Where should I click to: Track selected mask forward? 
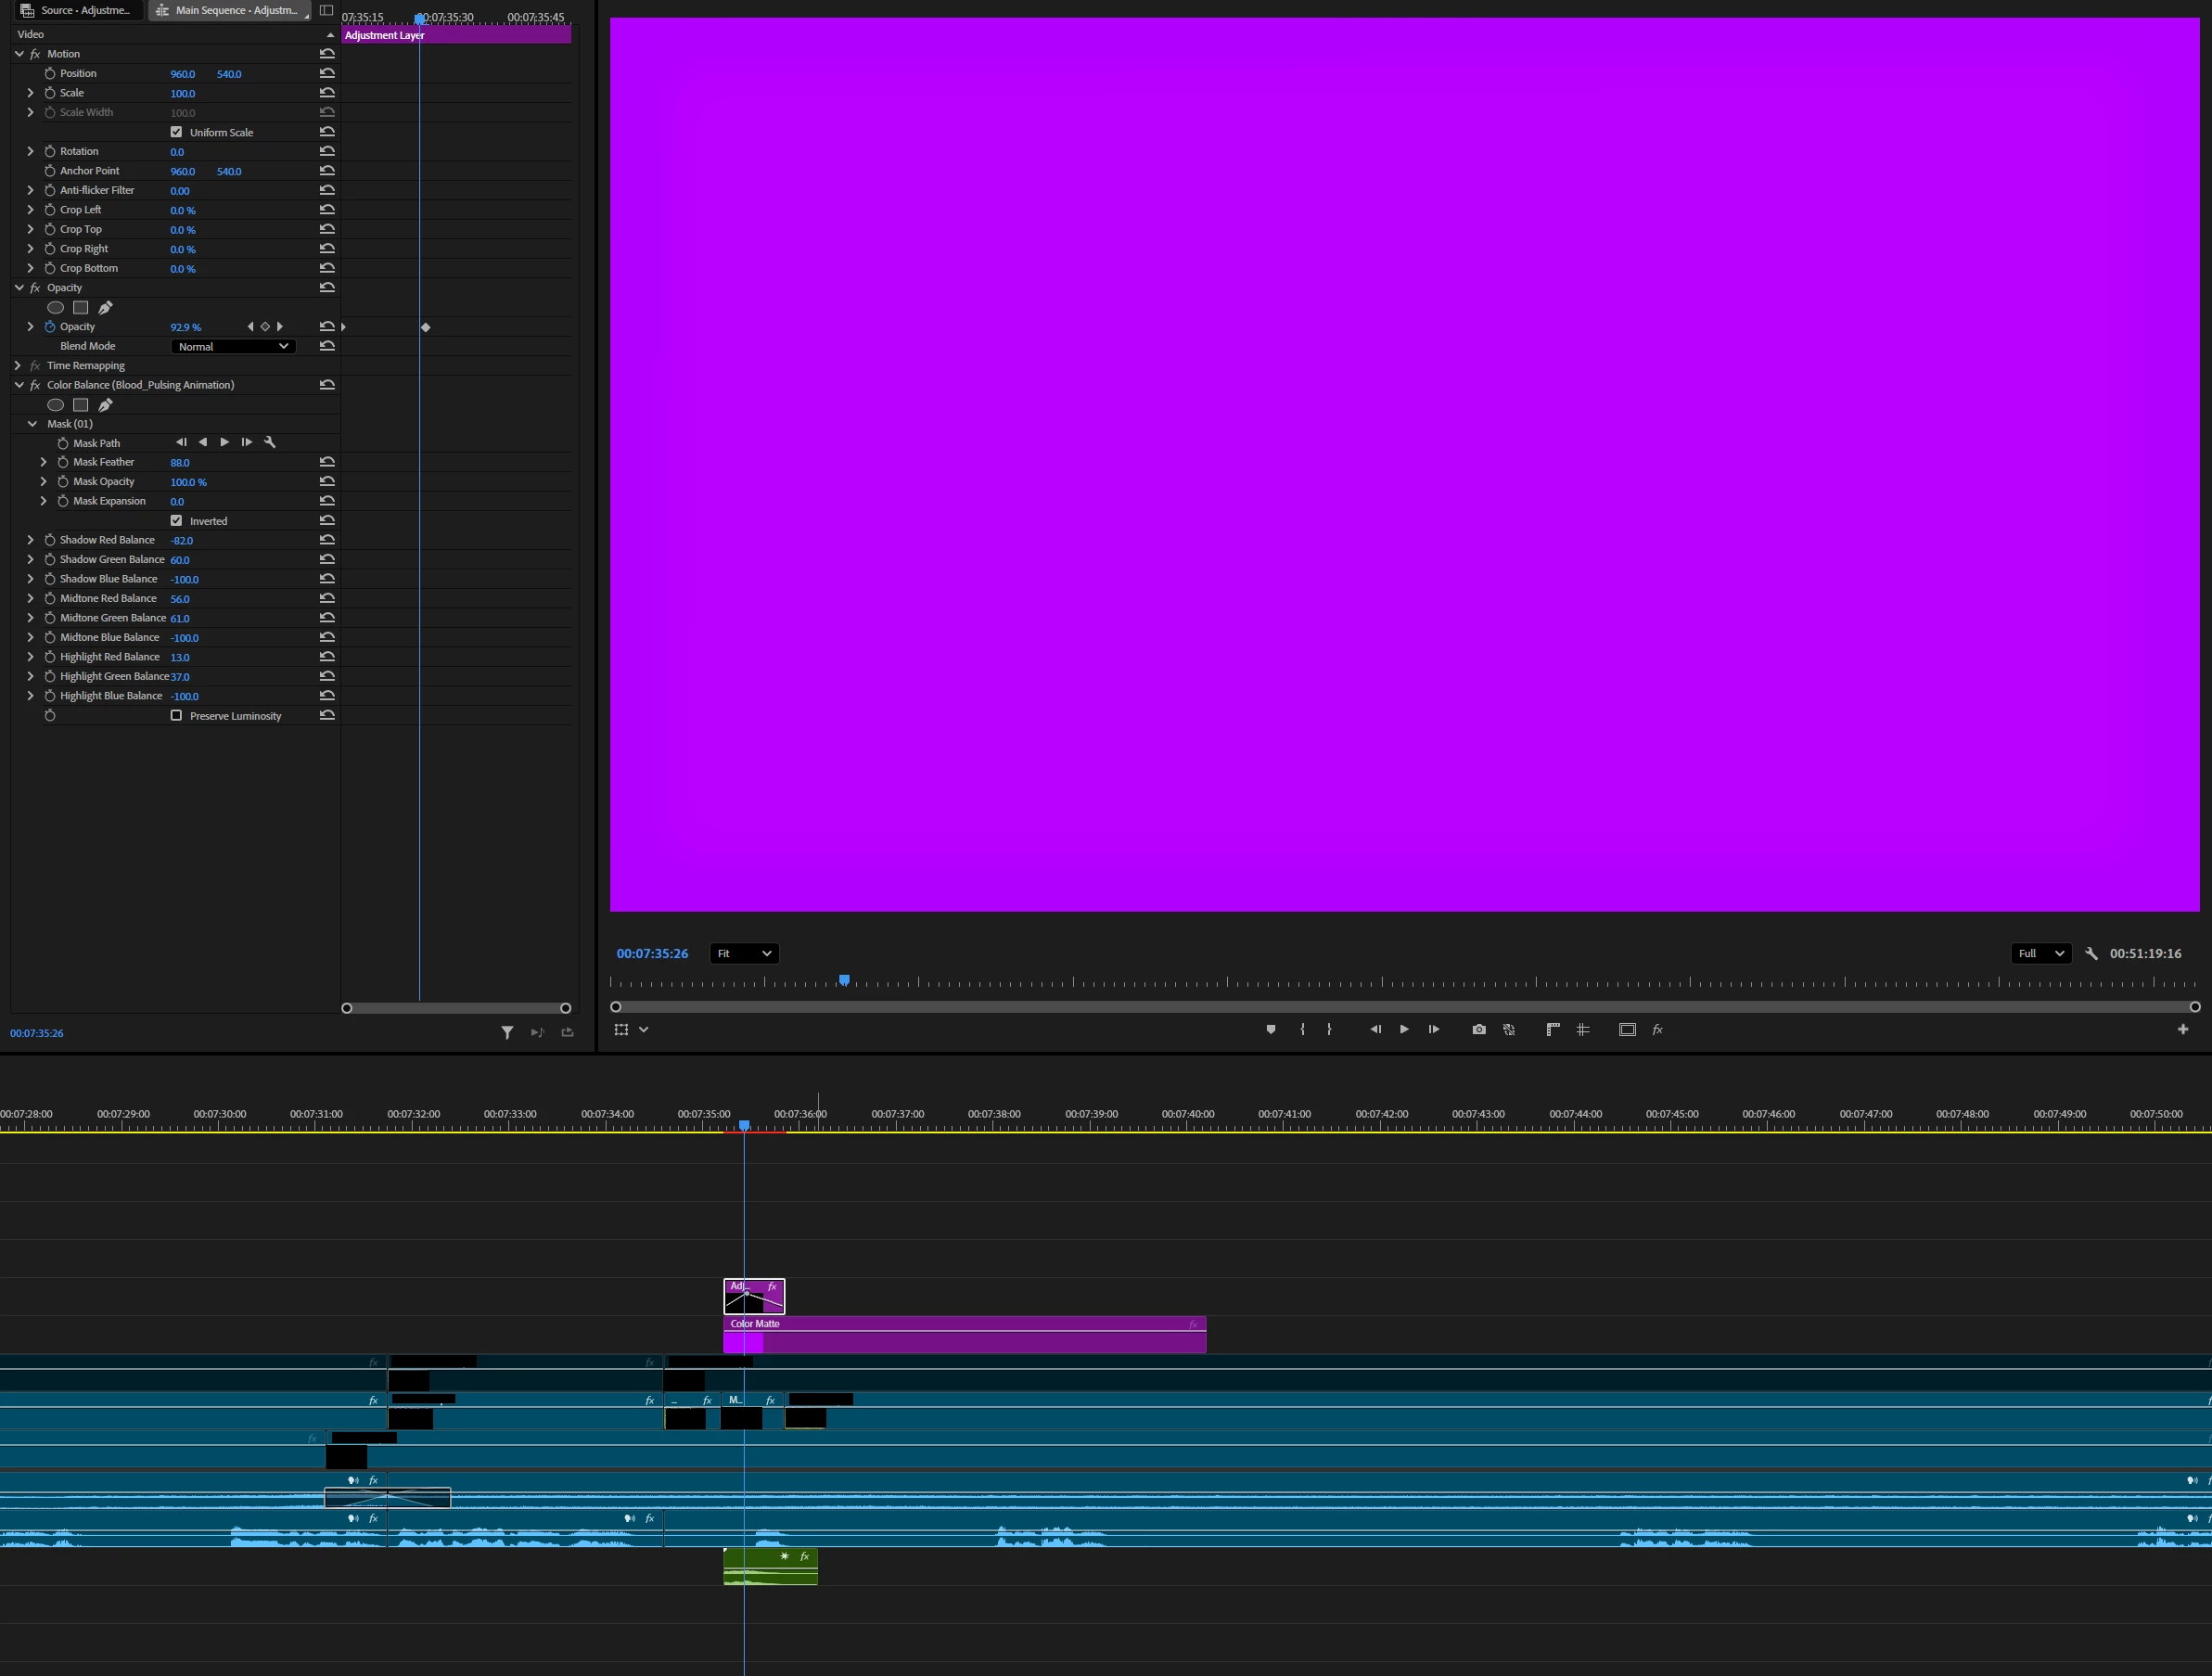tap(224, 442)
